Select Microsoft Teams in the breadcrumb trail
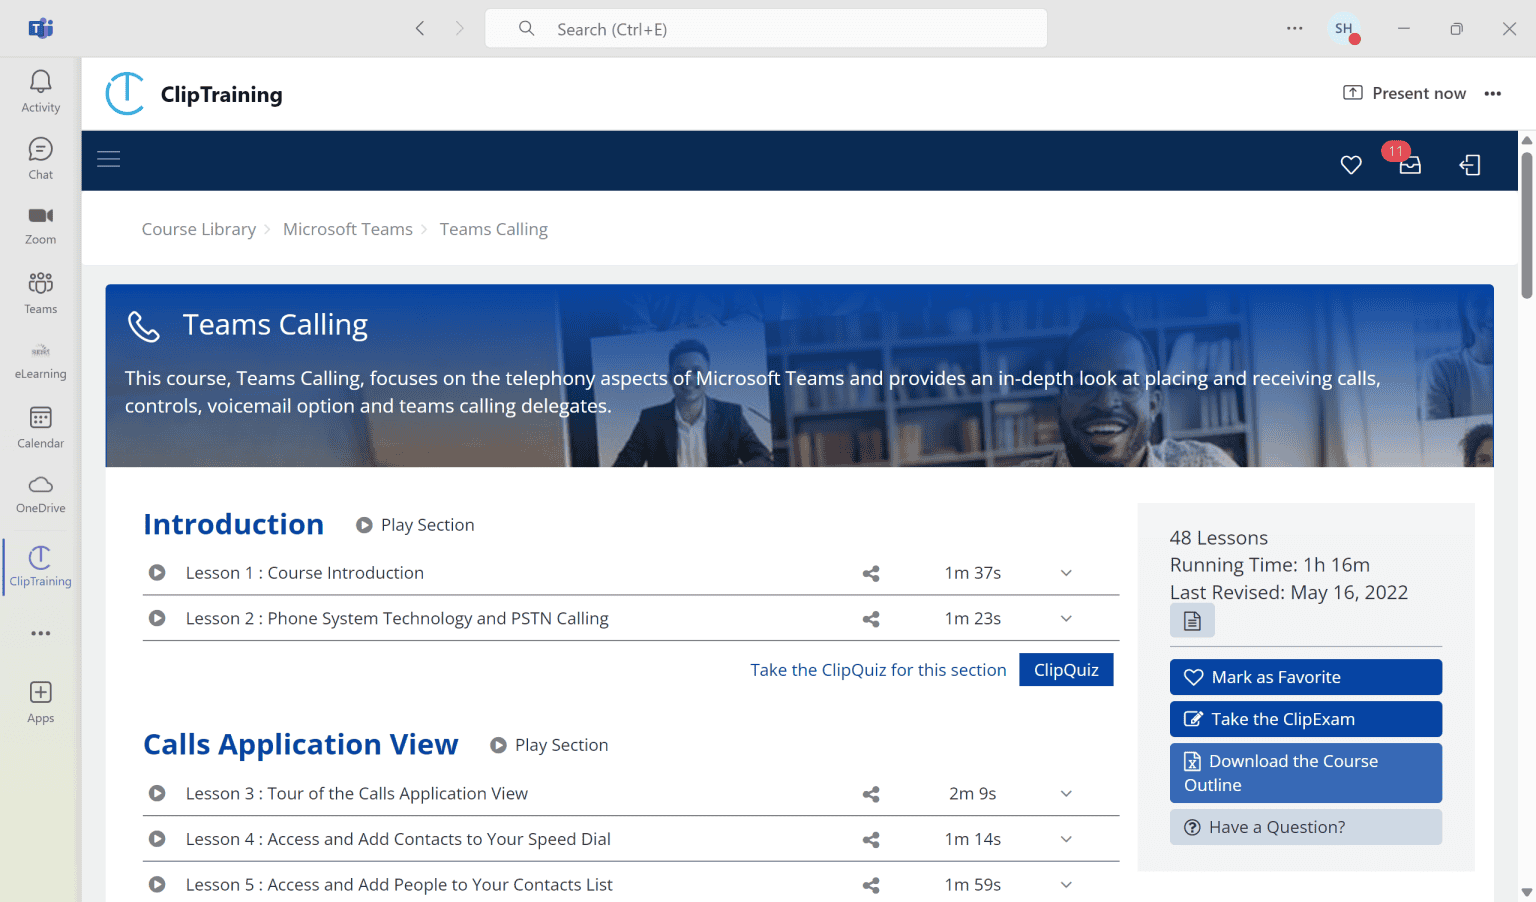Image resolution: width=1536 pixels, height=902 pixels. pyautogui.click(x=348, y=228)
